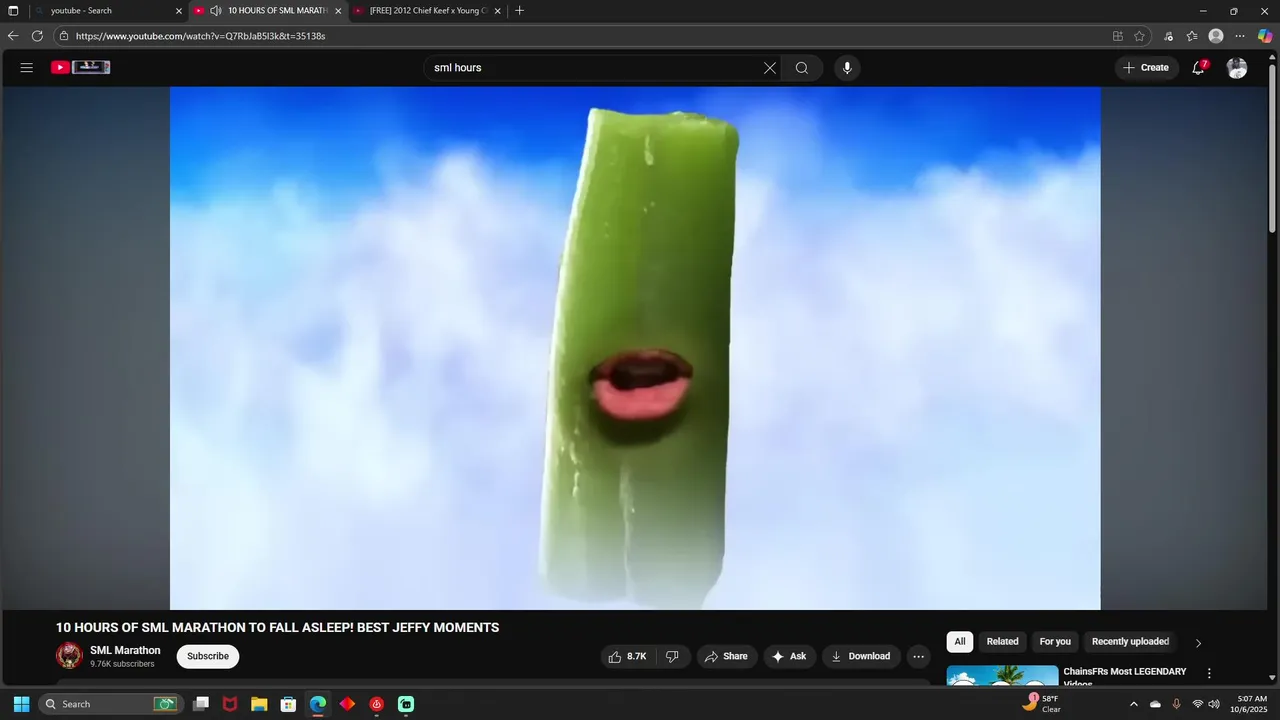Clear the 'sml hours' search text
Image resolution: width=1280 pixels, height=720 pixels.
pos(770,68)
